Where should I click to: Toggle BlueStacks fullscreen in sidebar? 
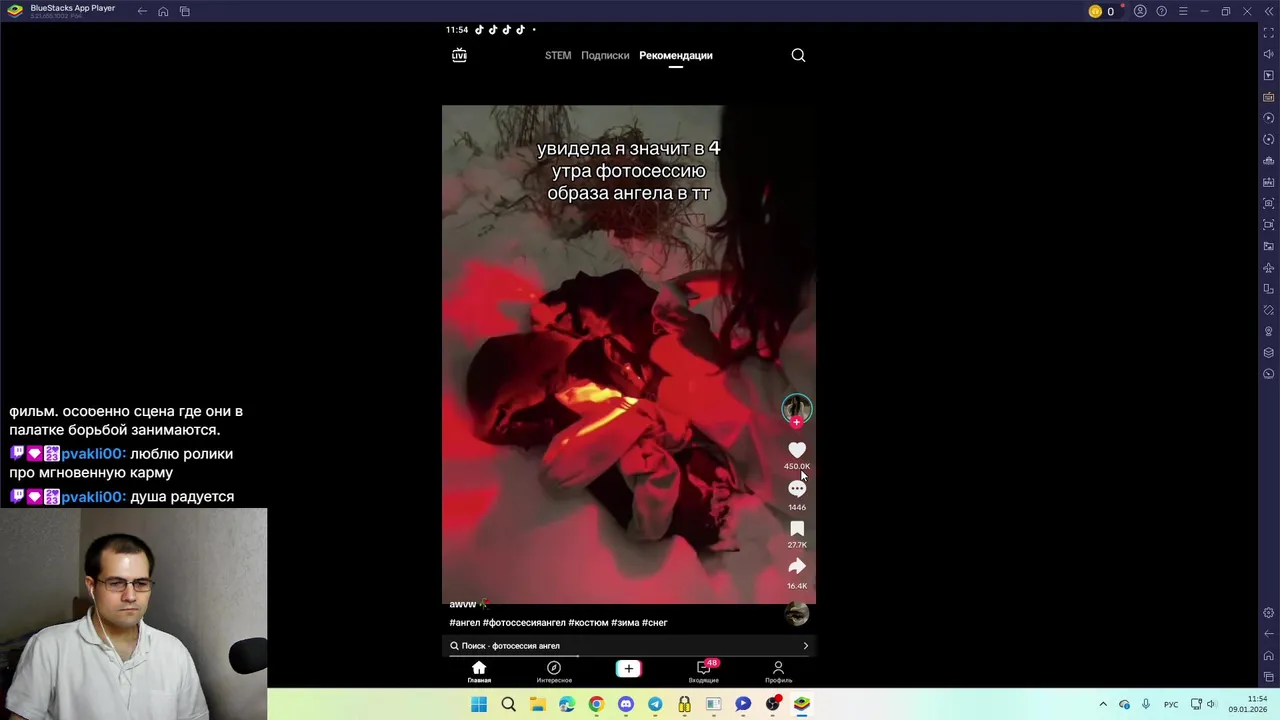(1268, 33)
